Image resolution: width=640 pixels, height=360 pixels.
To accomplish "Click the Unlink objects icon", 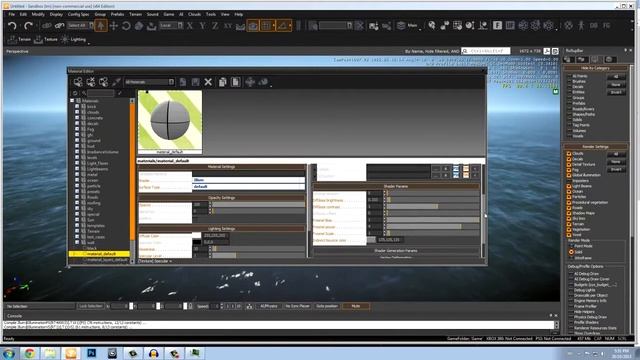I will click(x=60, y=26).
